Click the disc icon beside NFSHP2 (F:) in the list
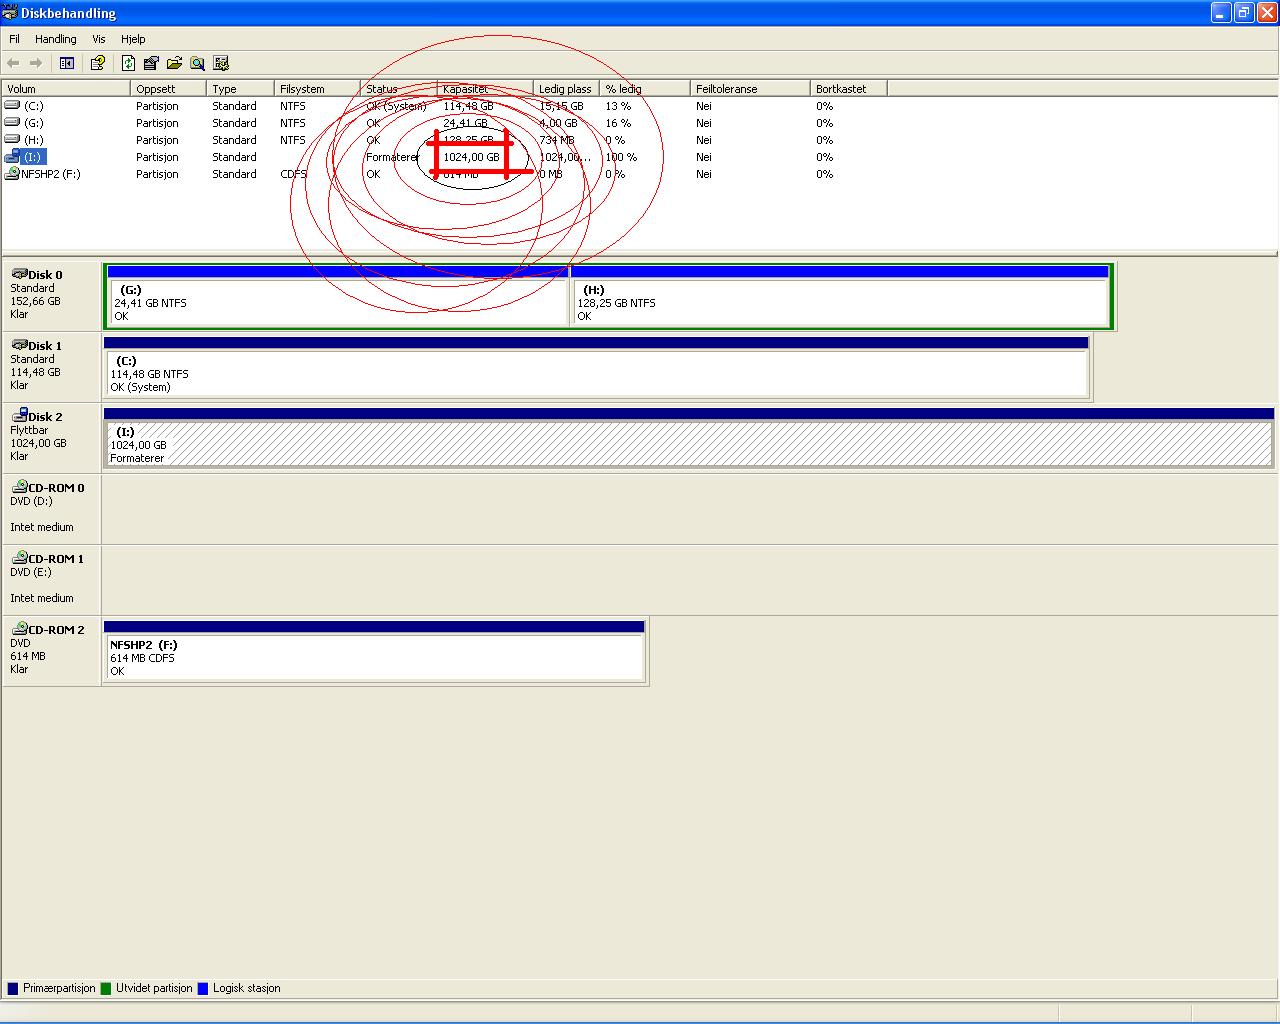The width and height of the screenshot is (1280, 1024). coord(12,173)
